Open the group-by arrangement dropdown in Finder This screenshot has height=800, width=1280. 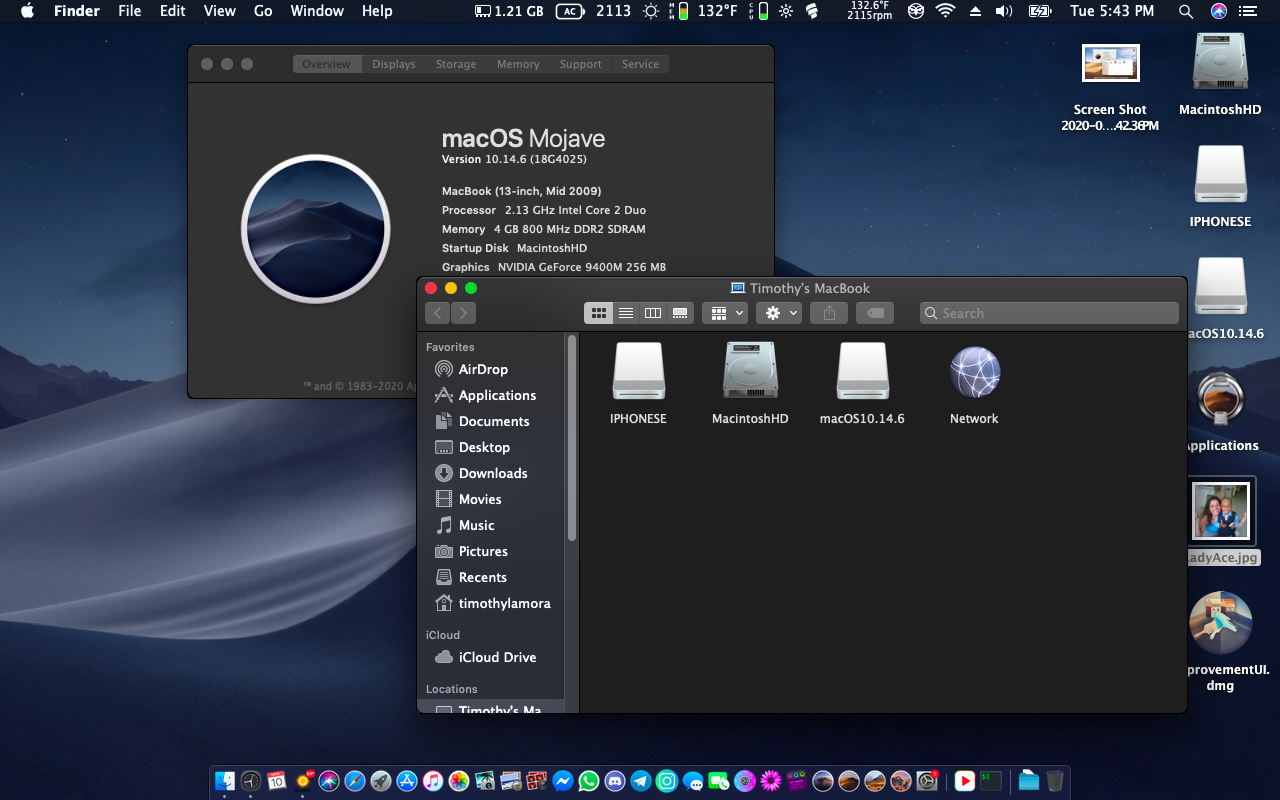coord(725,313)
